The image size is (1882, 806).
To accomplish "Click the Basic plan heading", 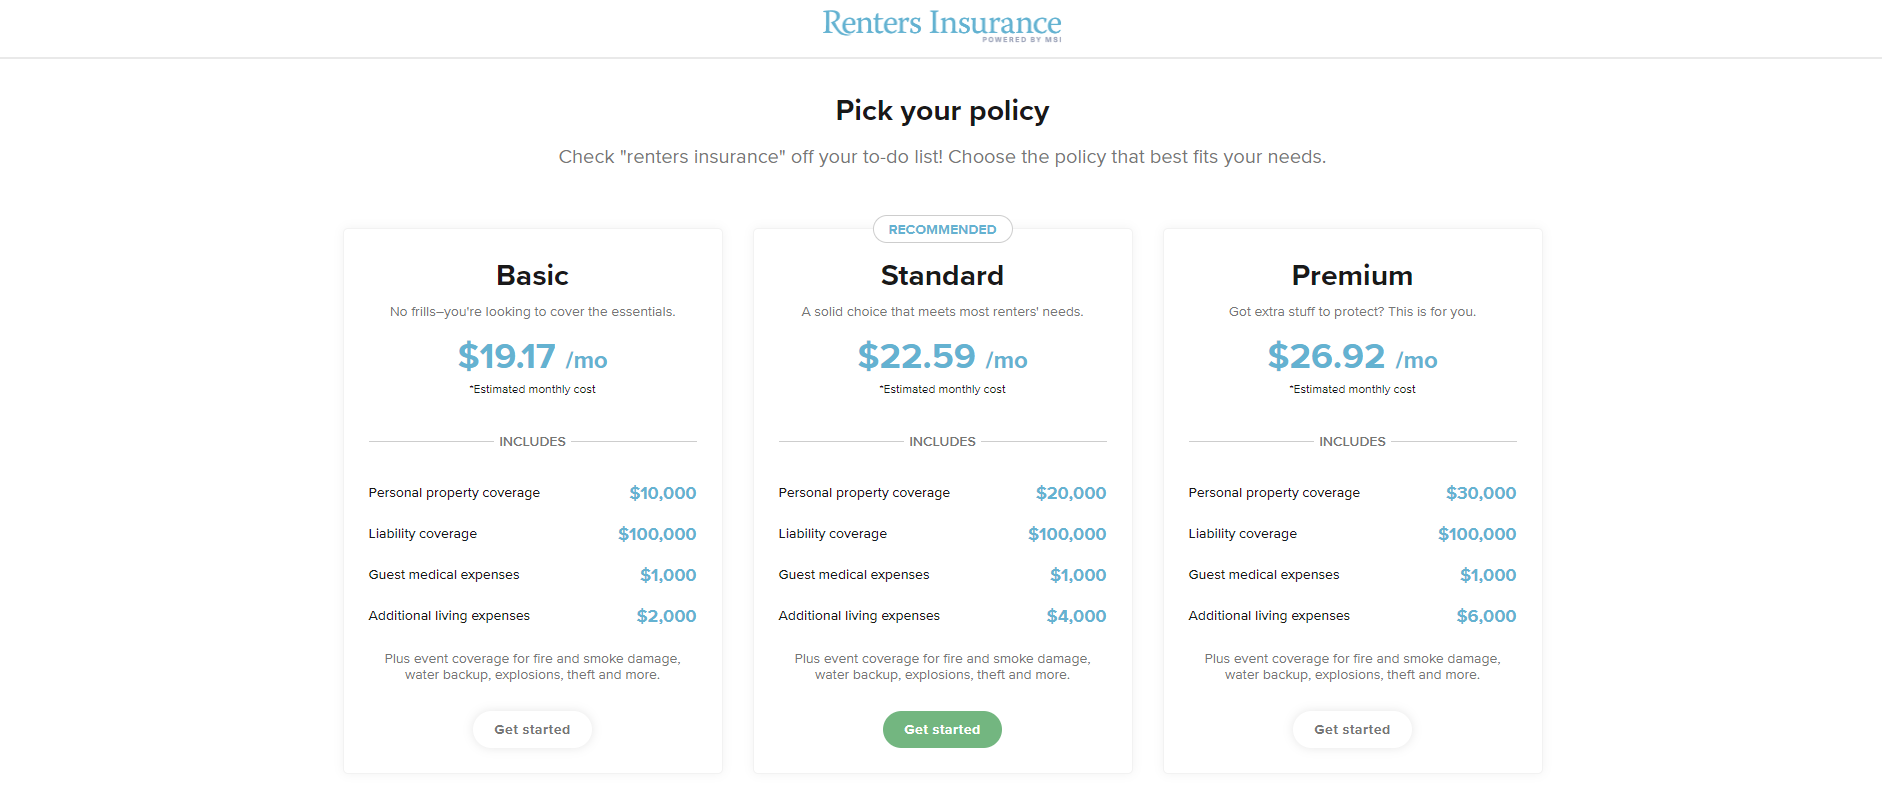I will (532, 275).
